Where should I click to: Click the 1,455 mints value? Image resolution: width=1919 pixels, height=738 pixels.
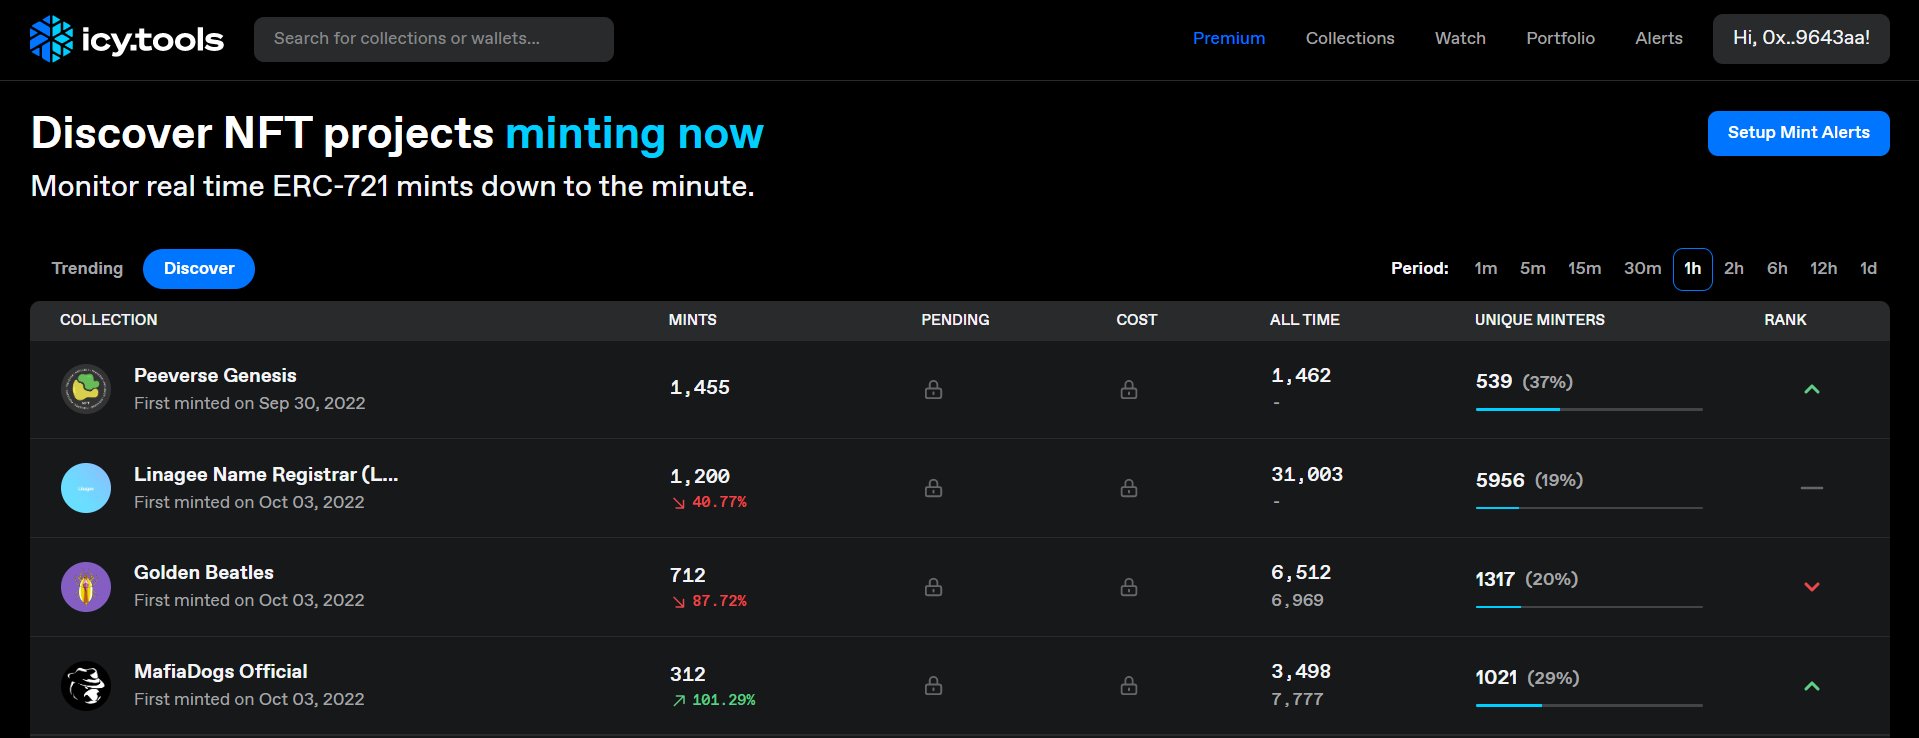(x=700, y=388)
